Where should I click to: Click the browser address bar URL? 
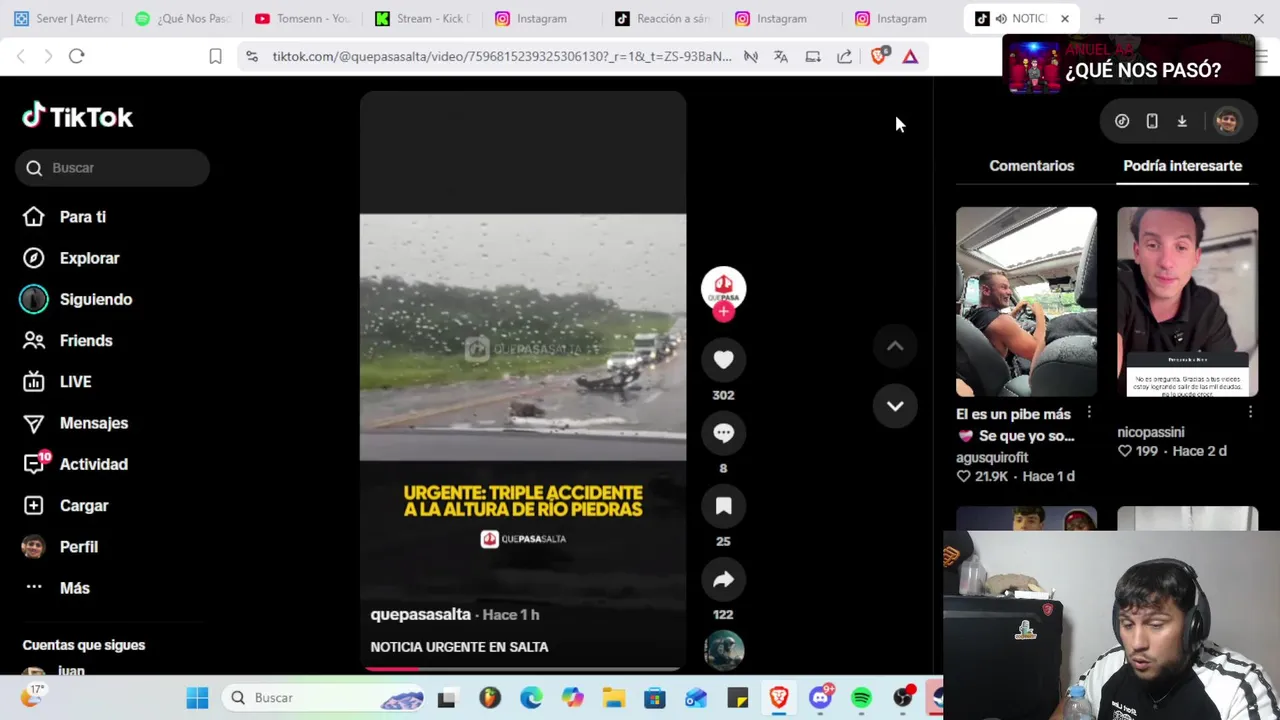[502, 56]
